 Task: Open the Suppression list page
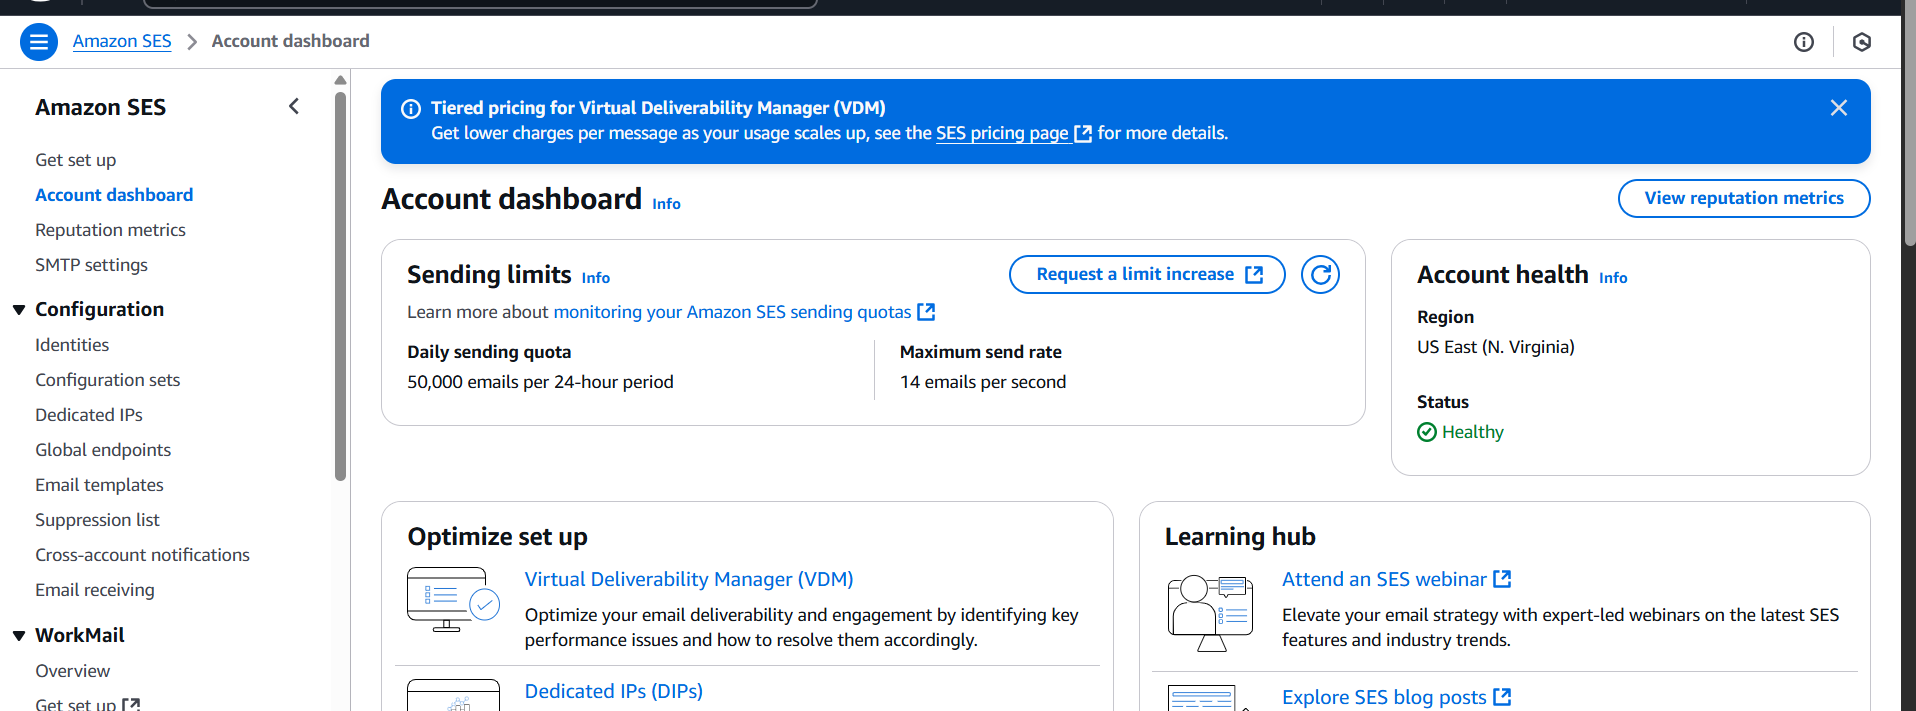pos(97,520)
